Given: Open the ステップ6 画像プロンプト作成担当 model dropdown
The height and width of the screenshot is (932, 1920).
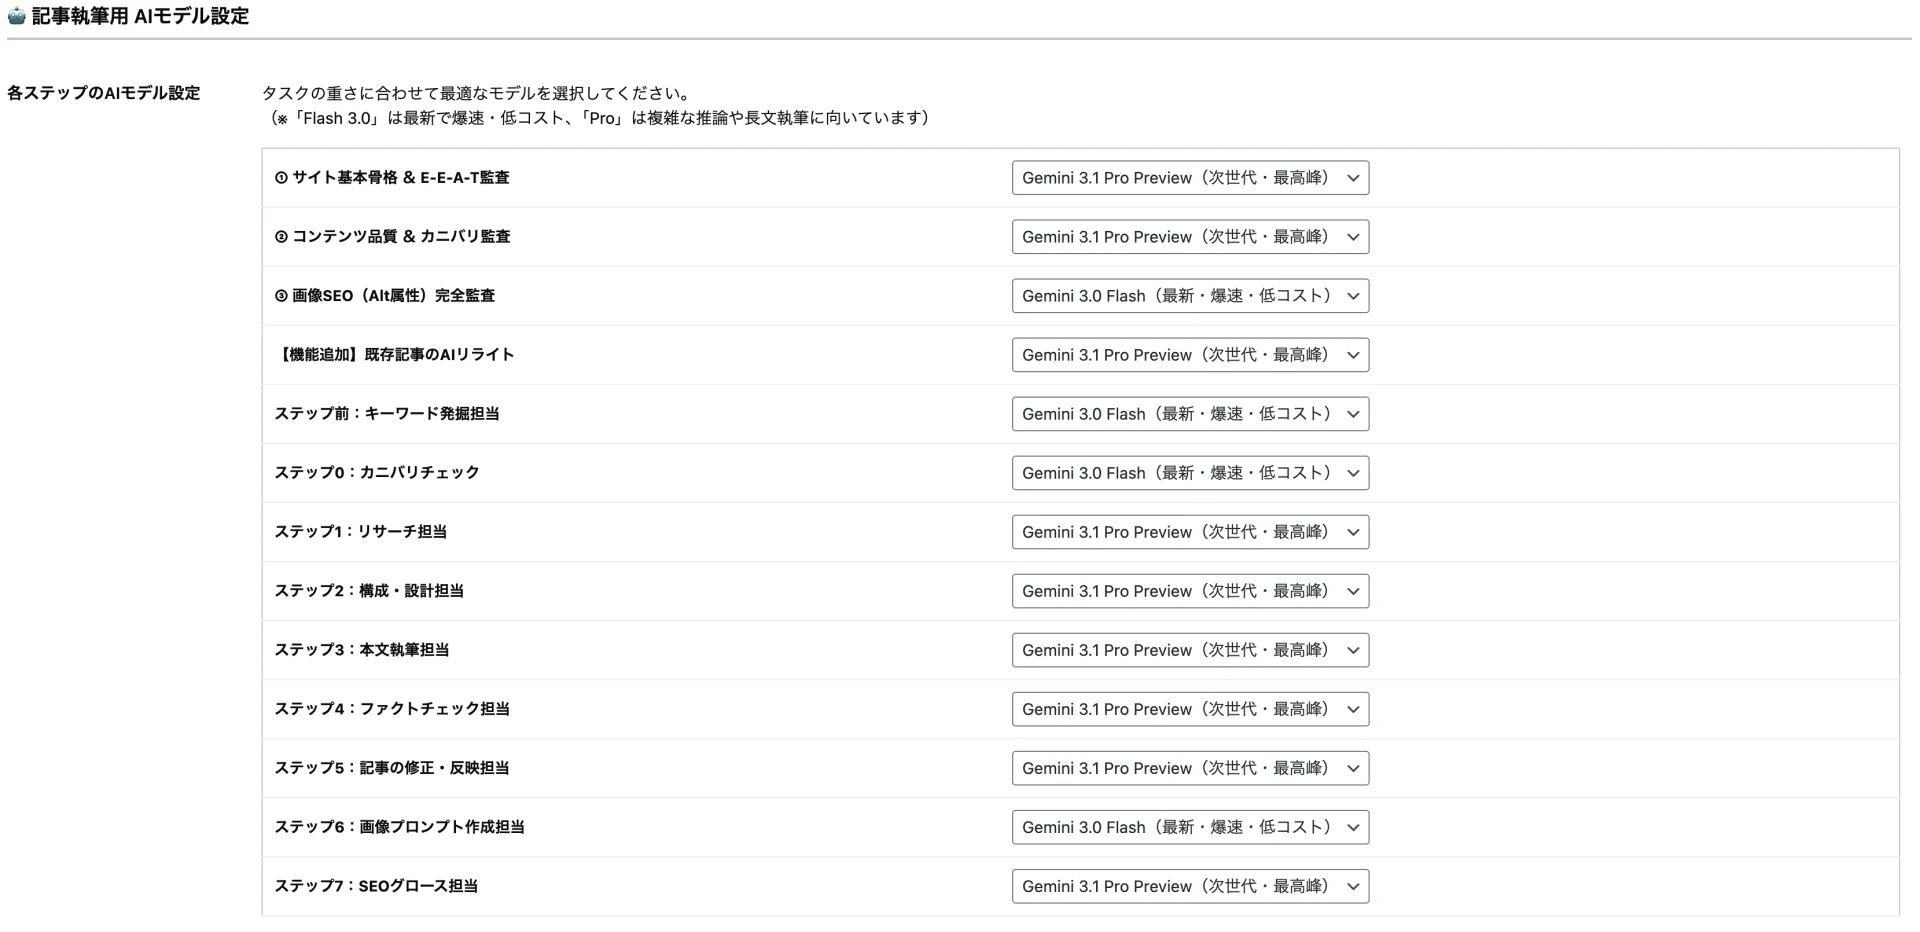Looking at the screenshot, I should [x=1189, y=827].
